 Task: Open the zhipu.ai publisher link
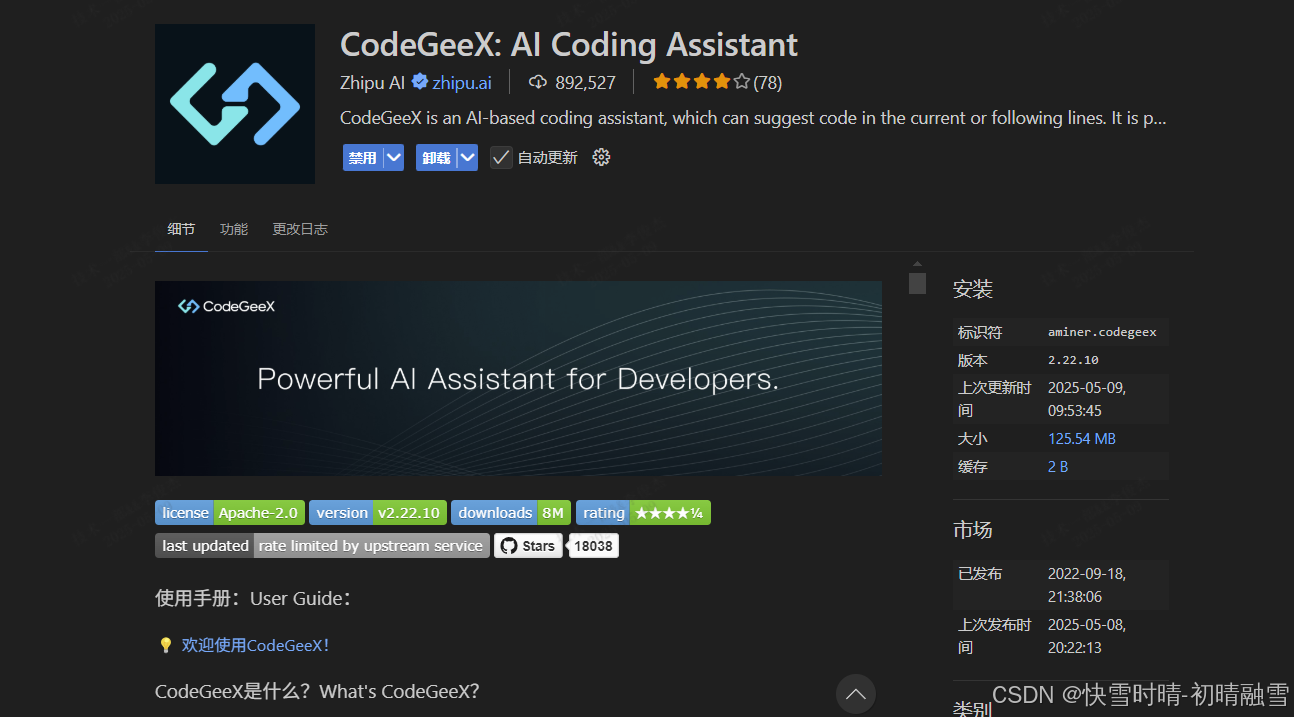click(462, 82)
